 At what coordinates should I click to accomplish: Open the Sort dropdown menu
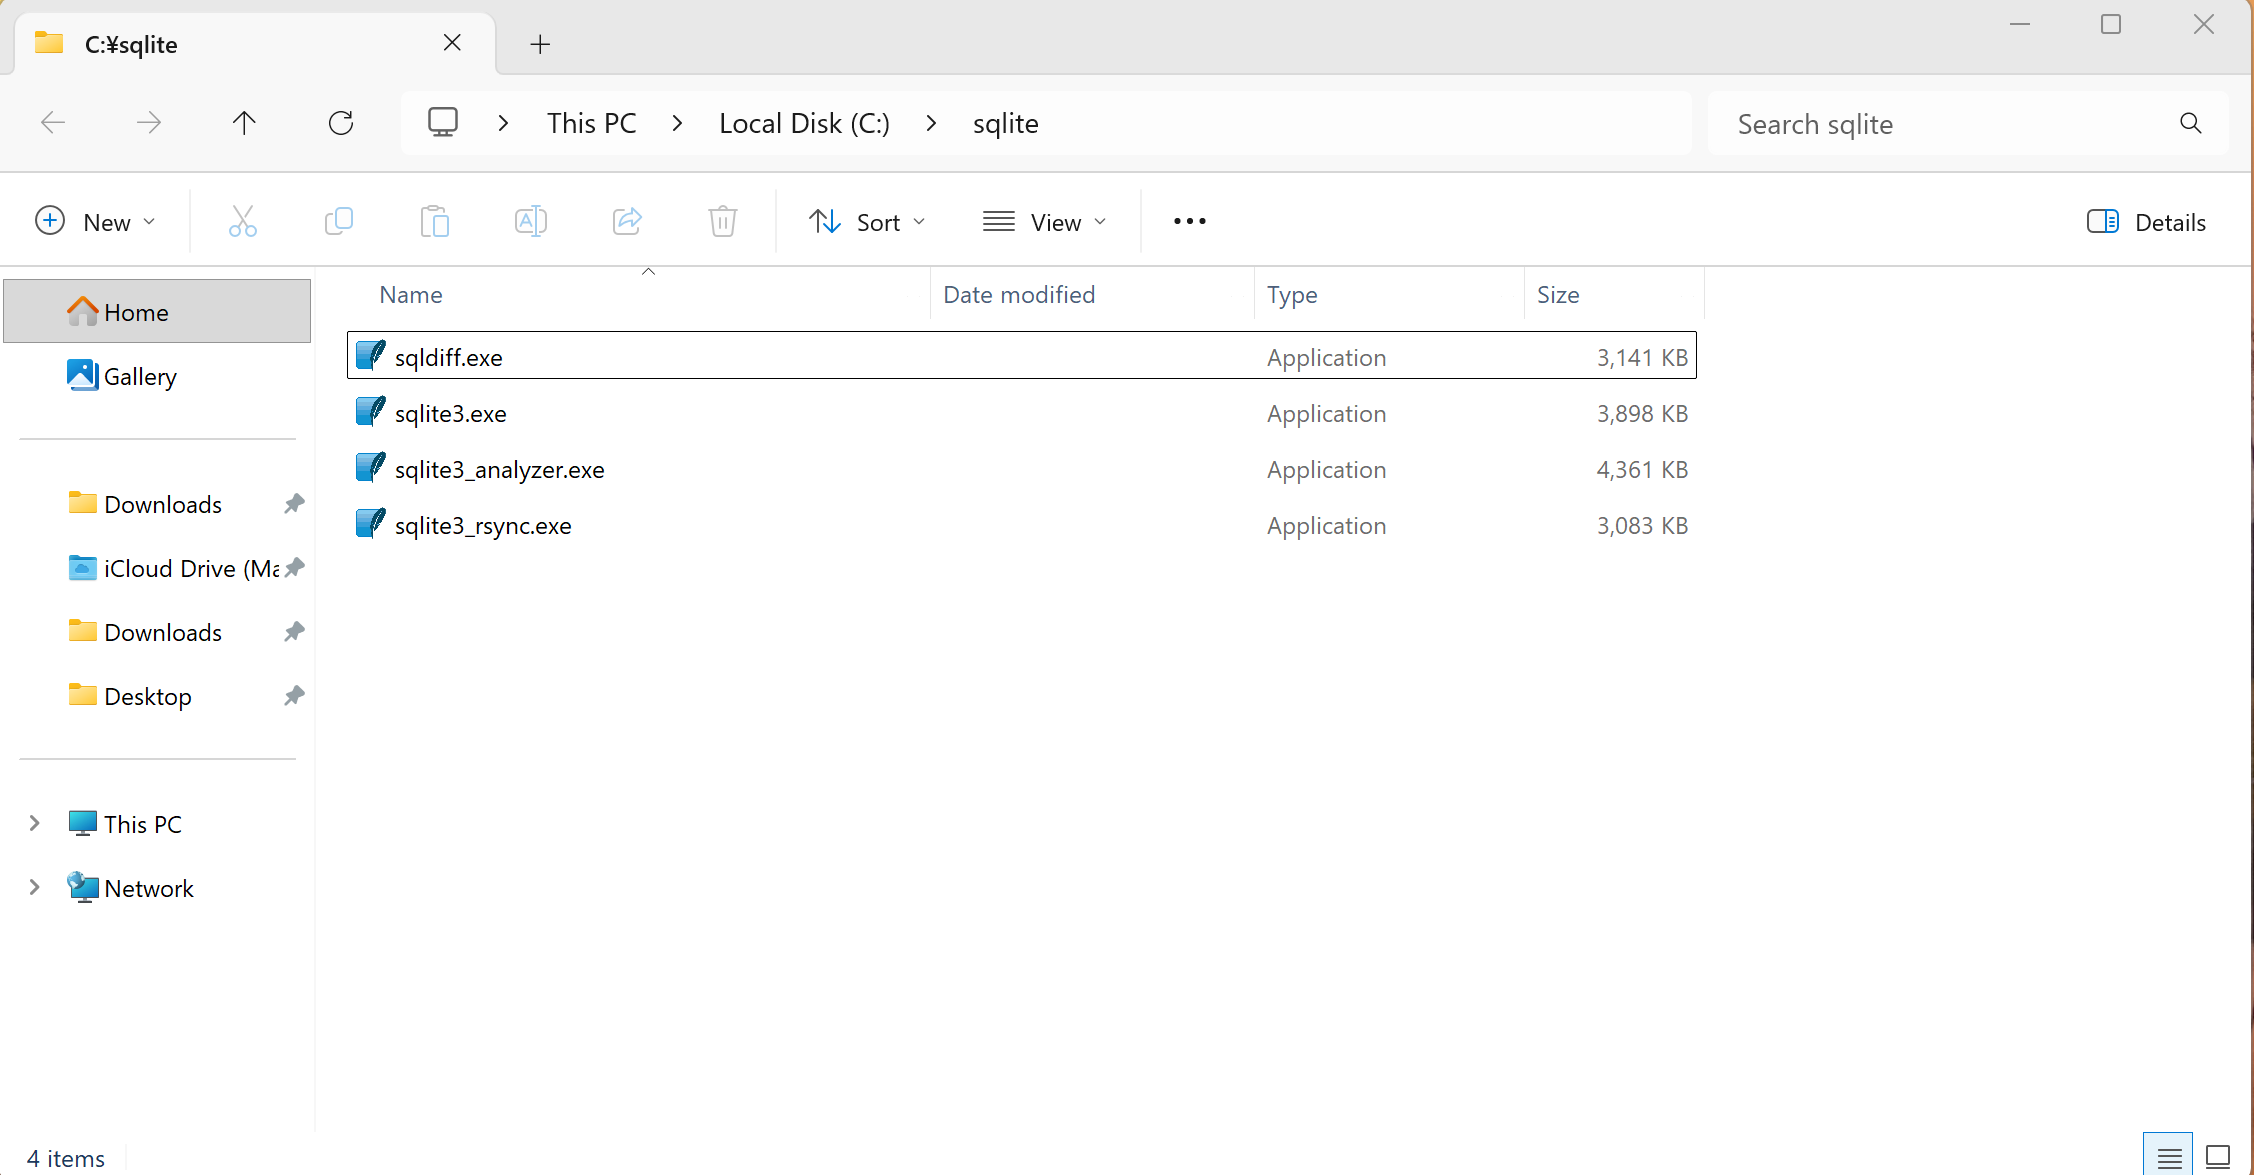(868, 222)
